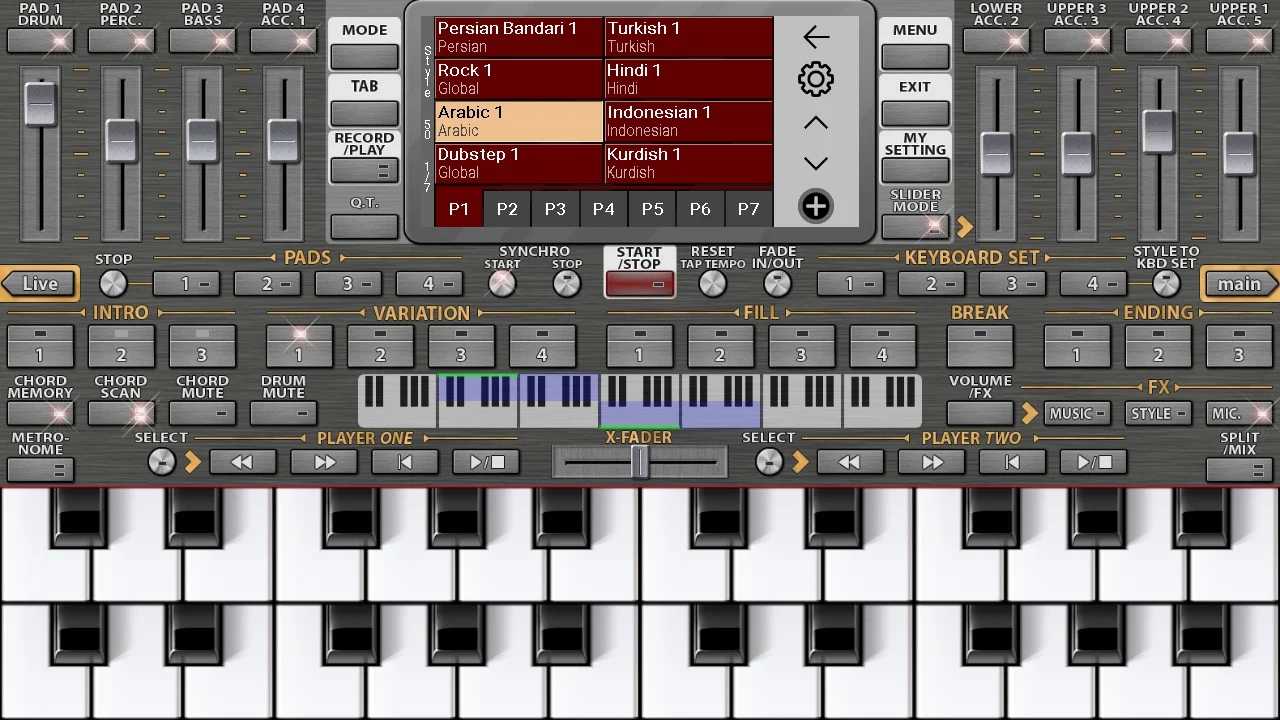Select Hindi 1 style
This screenshot has height=720, width=1280.
(x=688, y=80)
